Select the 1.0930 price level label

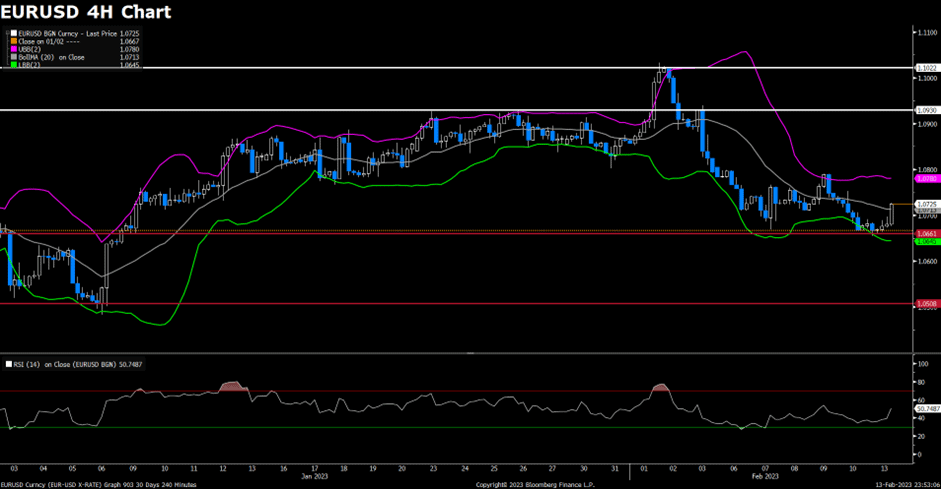click(926, 110)
